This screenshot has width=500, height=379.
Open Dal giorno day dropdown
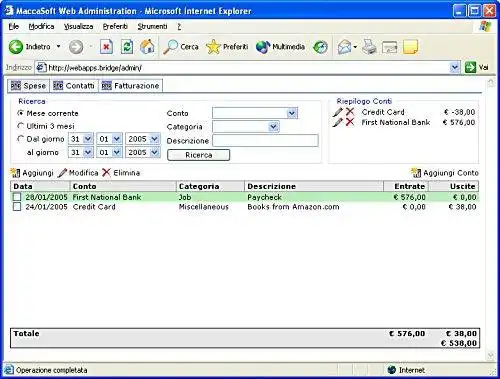[x=81, y=139]
